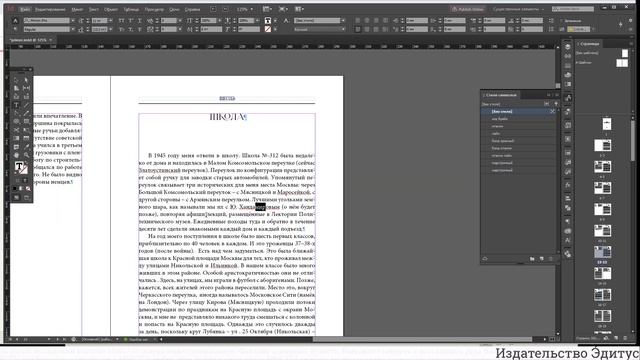Toggle Subscript formatting
The height and width of the screenshot is (360, 640).
point(131,29)
